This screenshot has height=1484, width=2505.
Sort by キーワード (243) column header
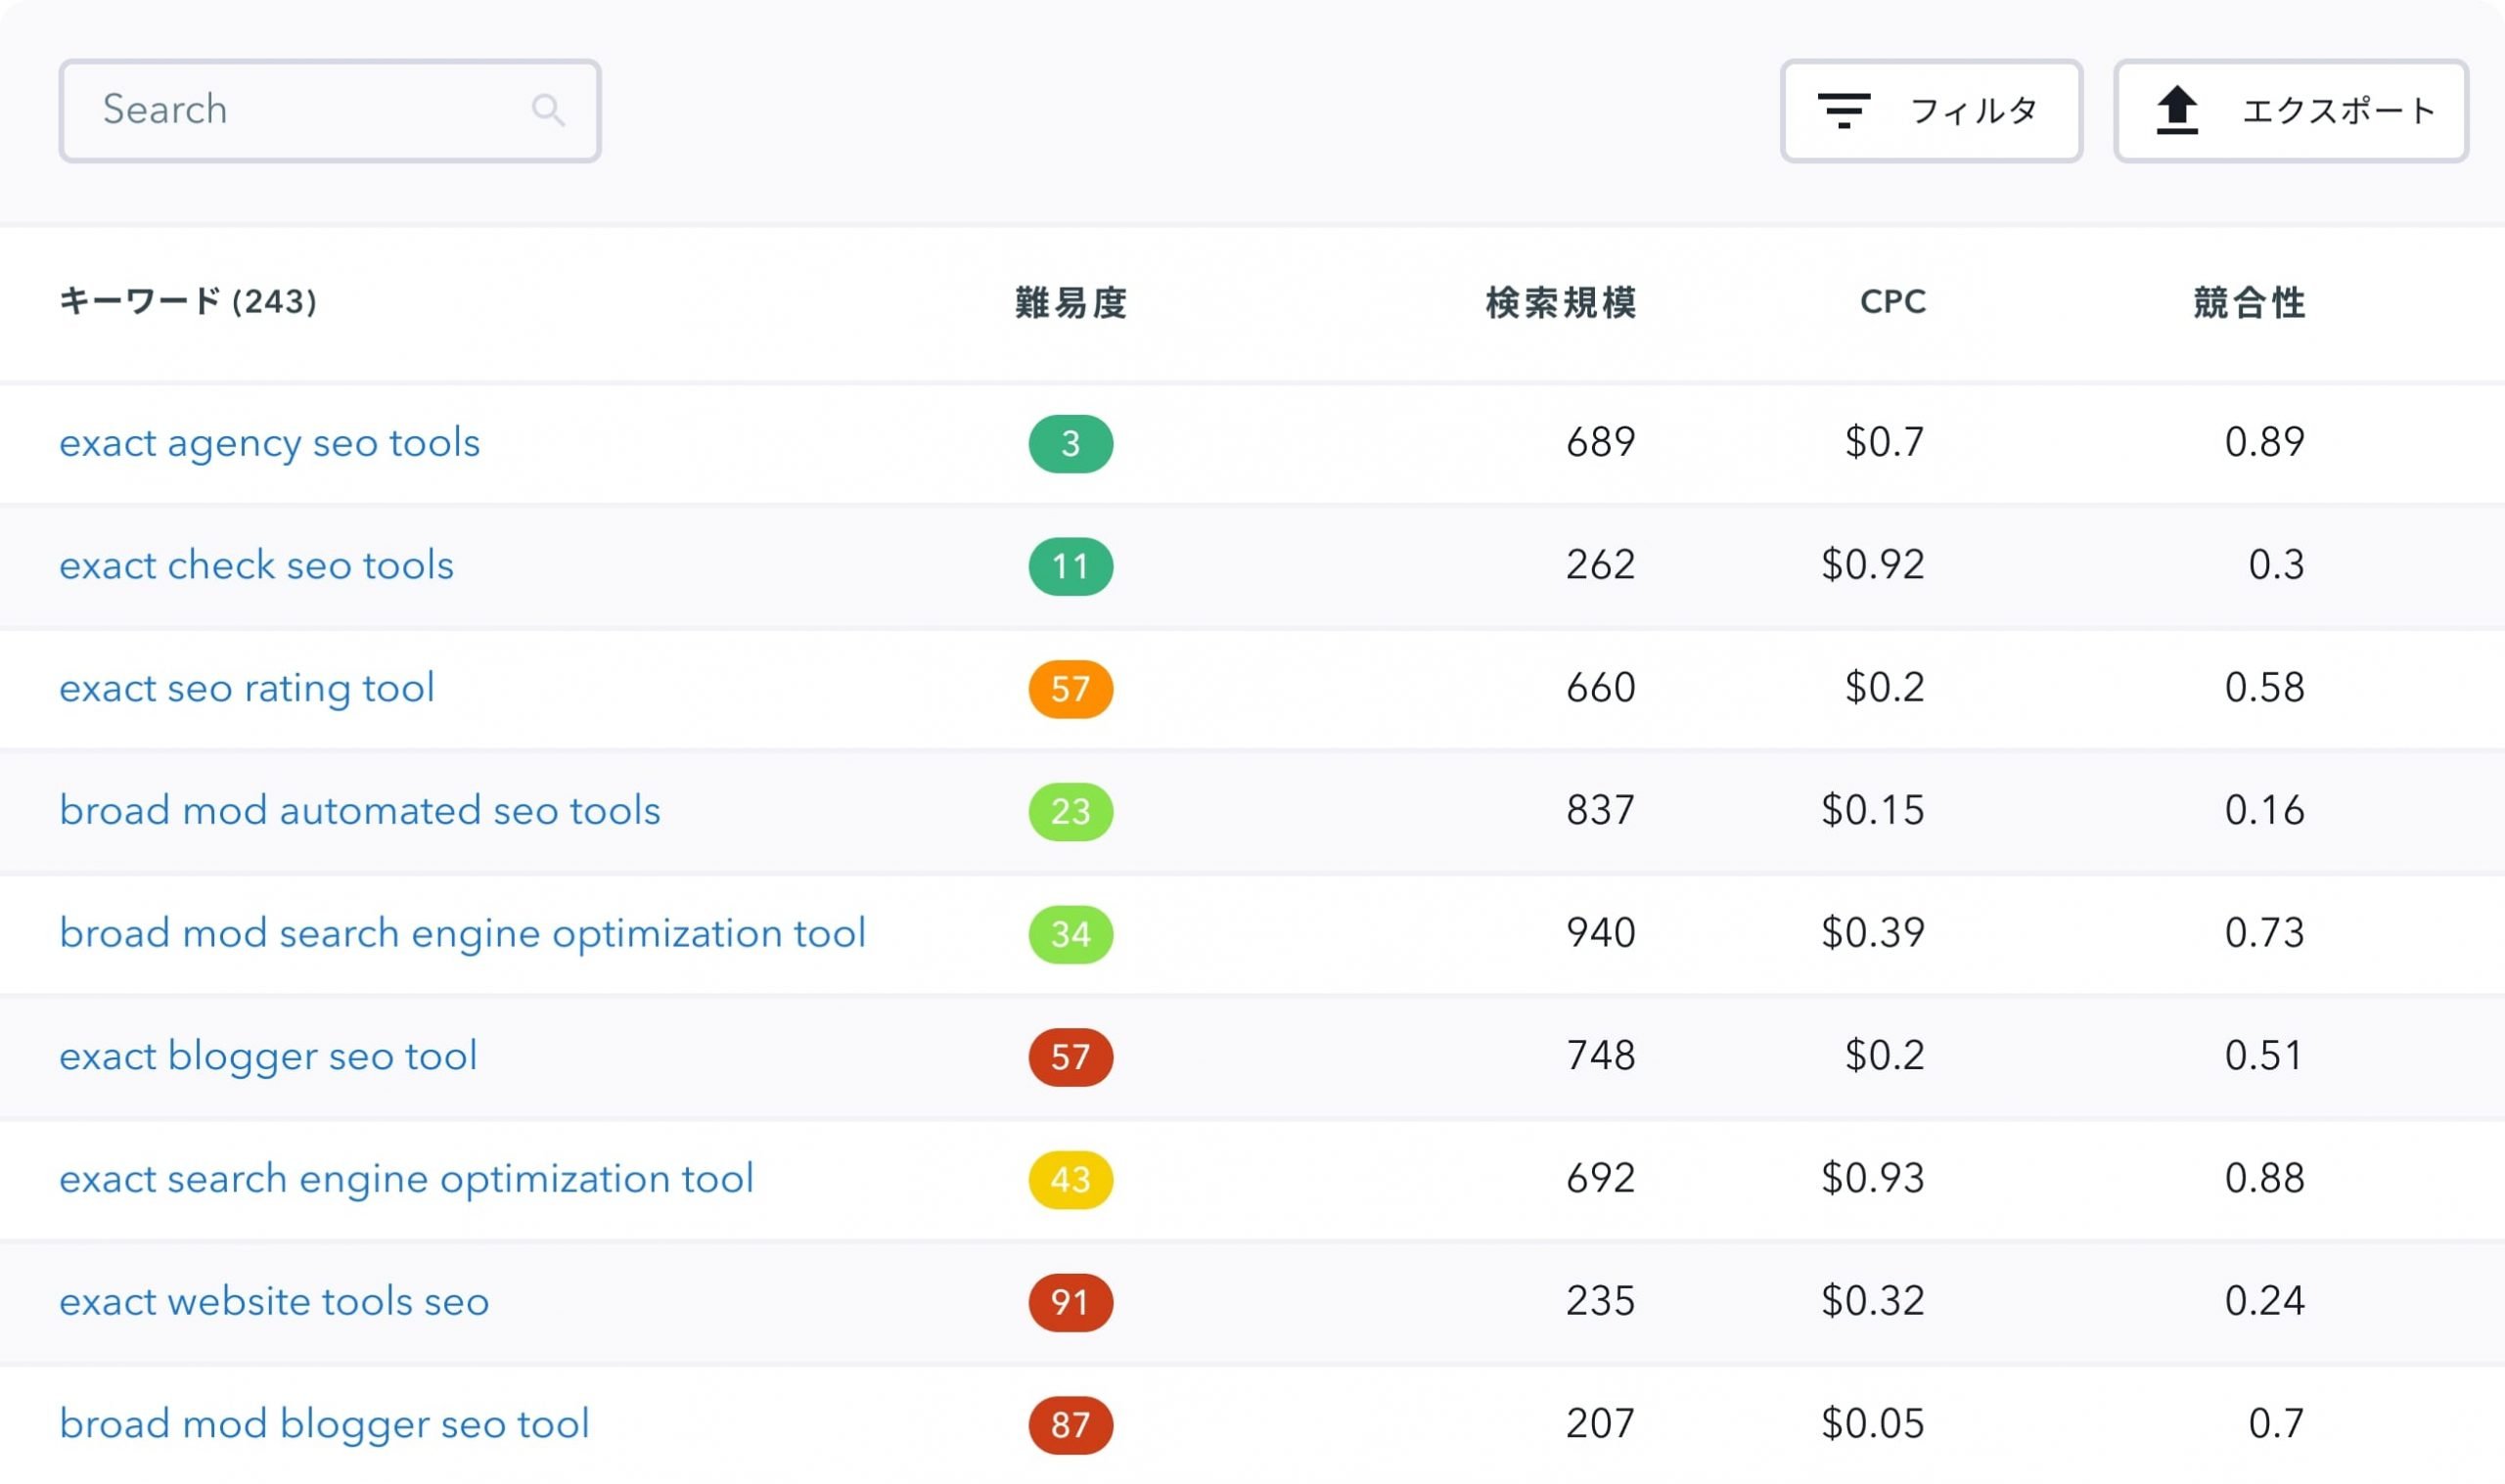pos(188,301)
